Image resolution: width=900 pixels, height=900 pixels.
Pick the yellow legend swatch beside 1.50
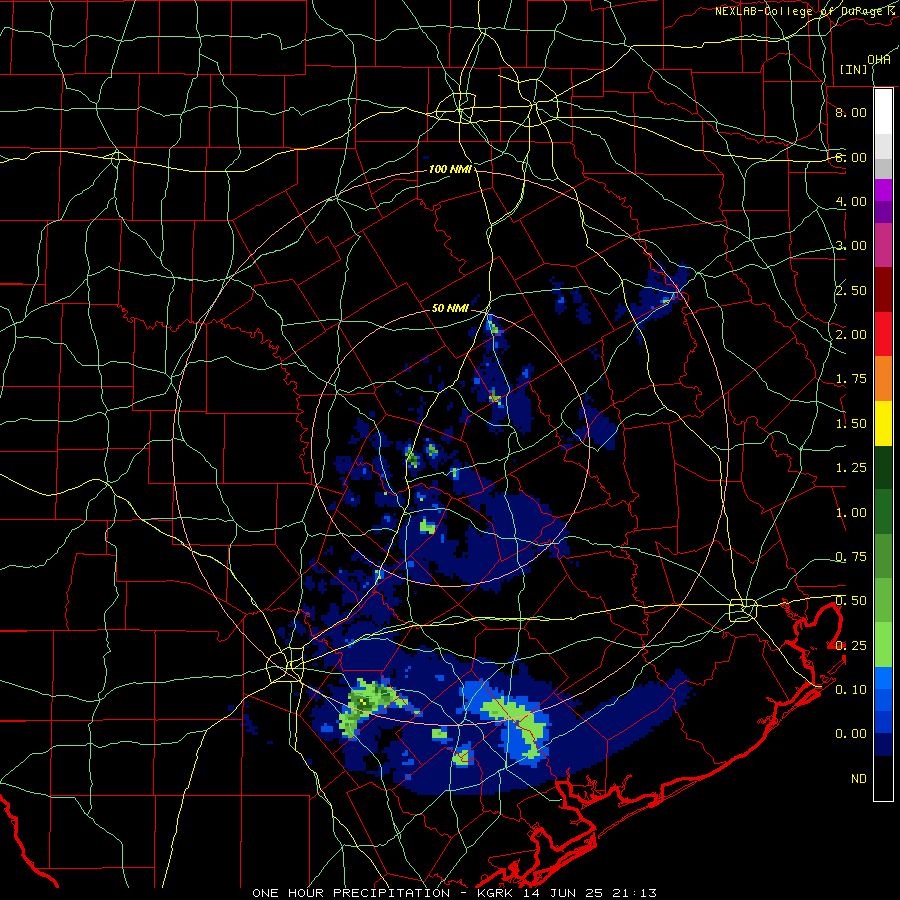883,424
